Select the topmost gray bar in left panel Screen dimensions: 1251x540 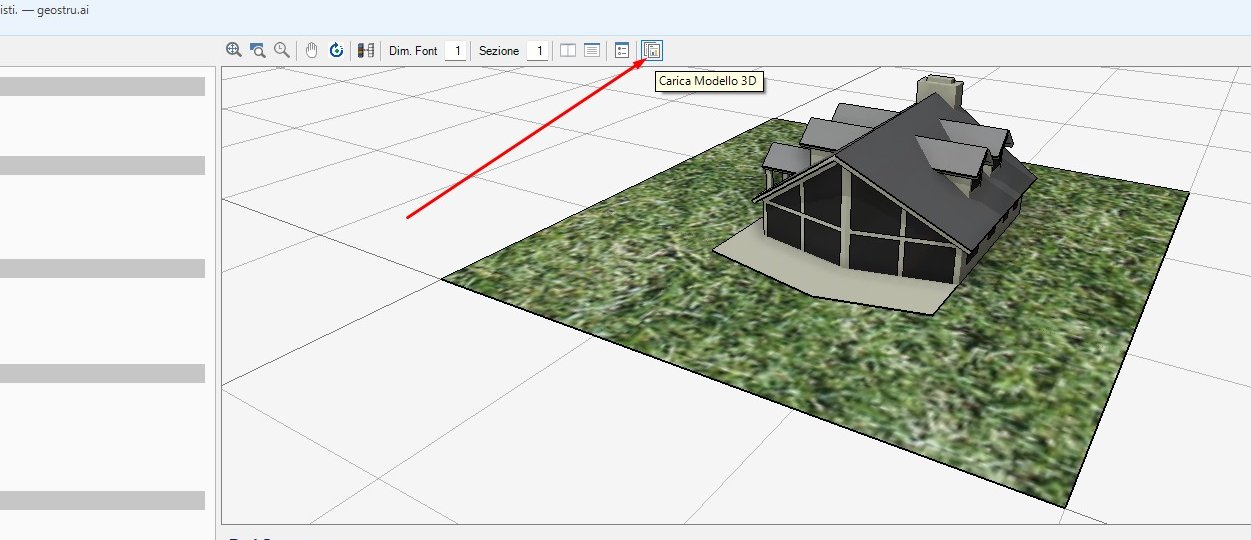(x=102, y=86)
